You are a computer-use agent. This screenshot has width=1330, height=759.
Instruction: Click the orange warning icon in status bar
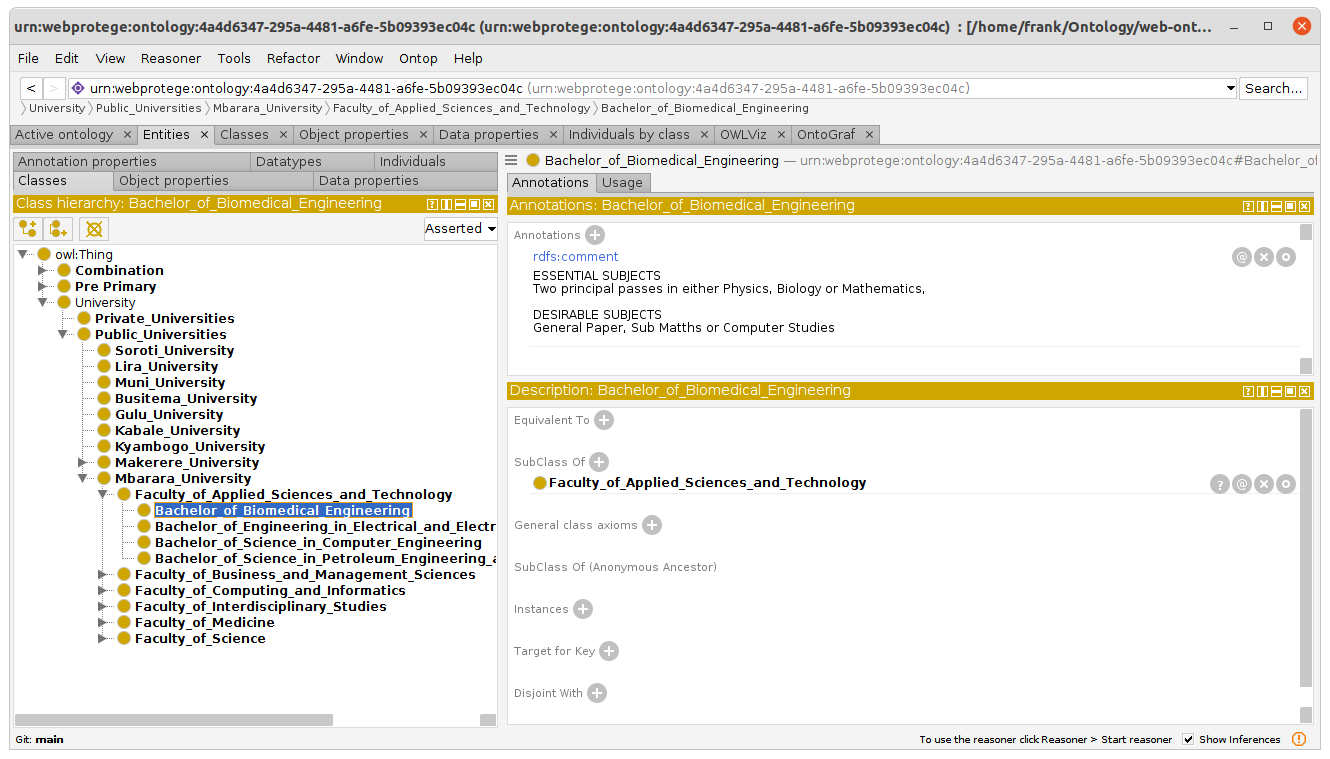click(1299, 739)
